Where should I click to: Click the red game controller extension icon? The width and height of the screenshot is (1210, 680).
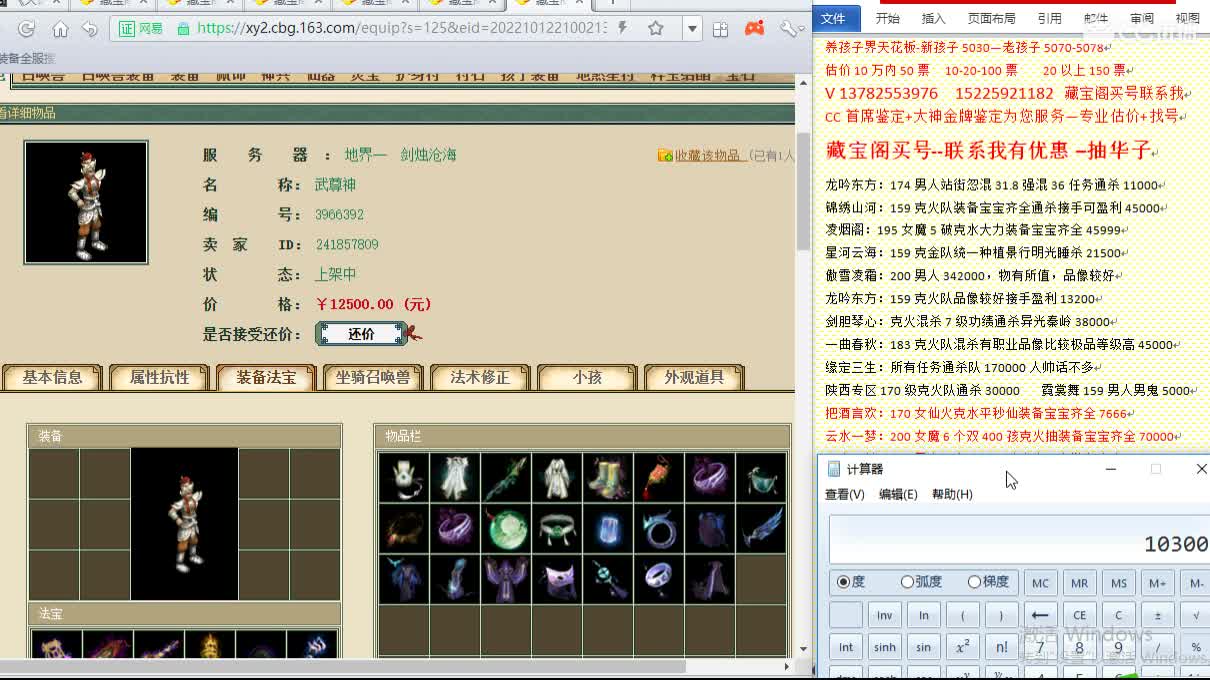click(754, 29)
